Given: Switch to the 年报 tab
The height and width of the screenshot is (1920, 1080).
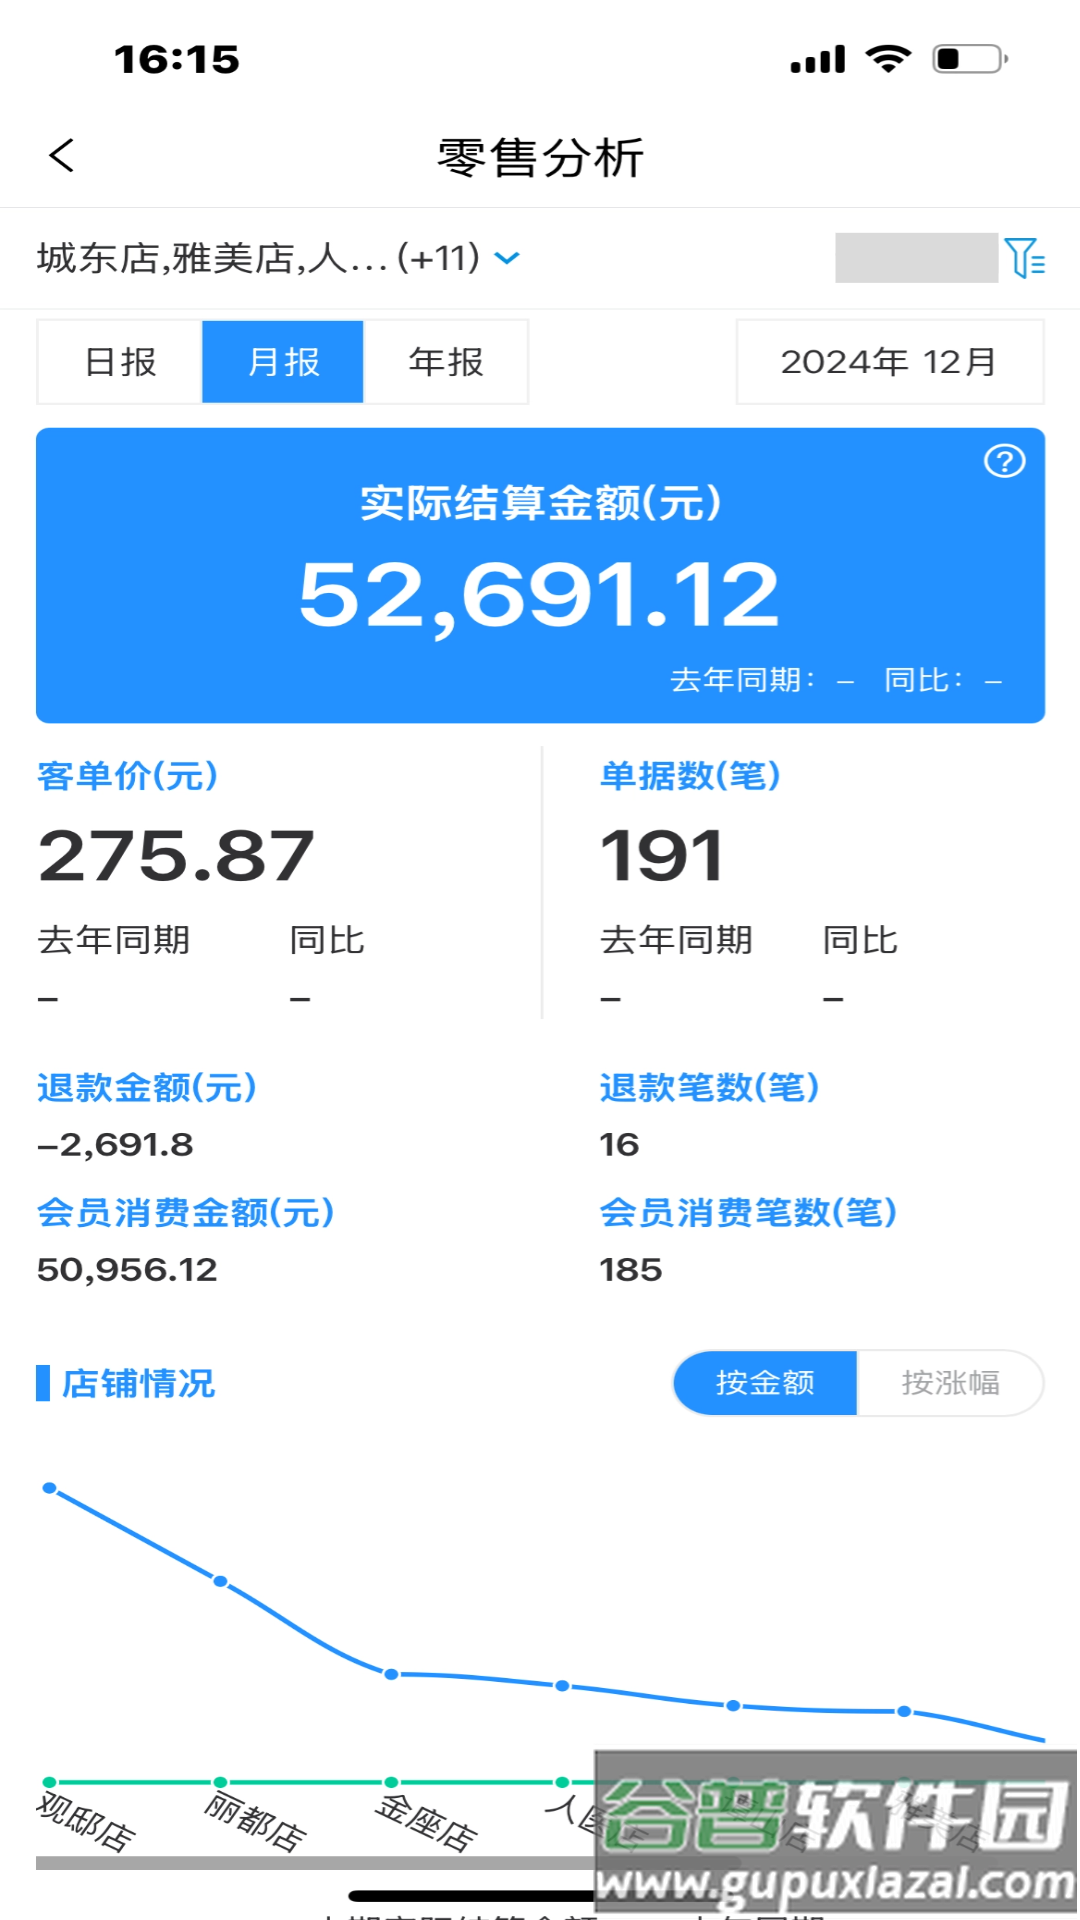Looking at the screenshot, I should [x=446, y=362].
